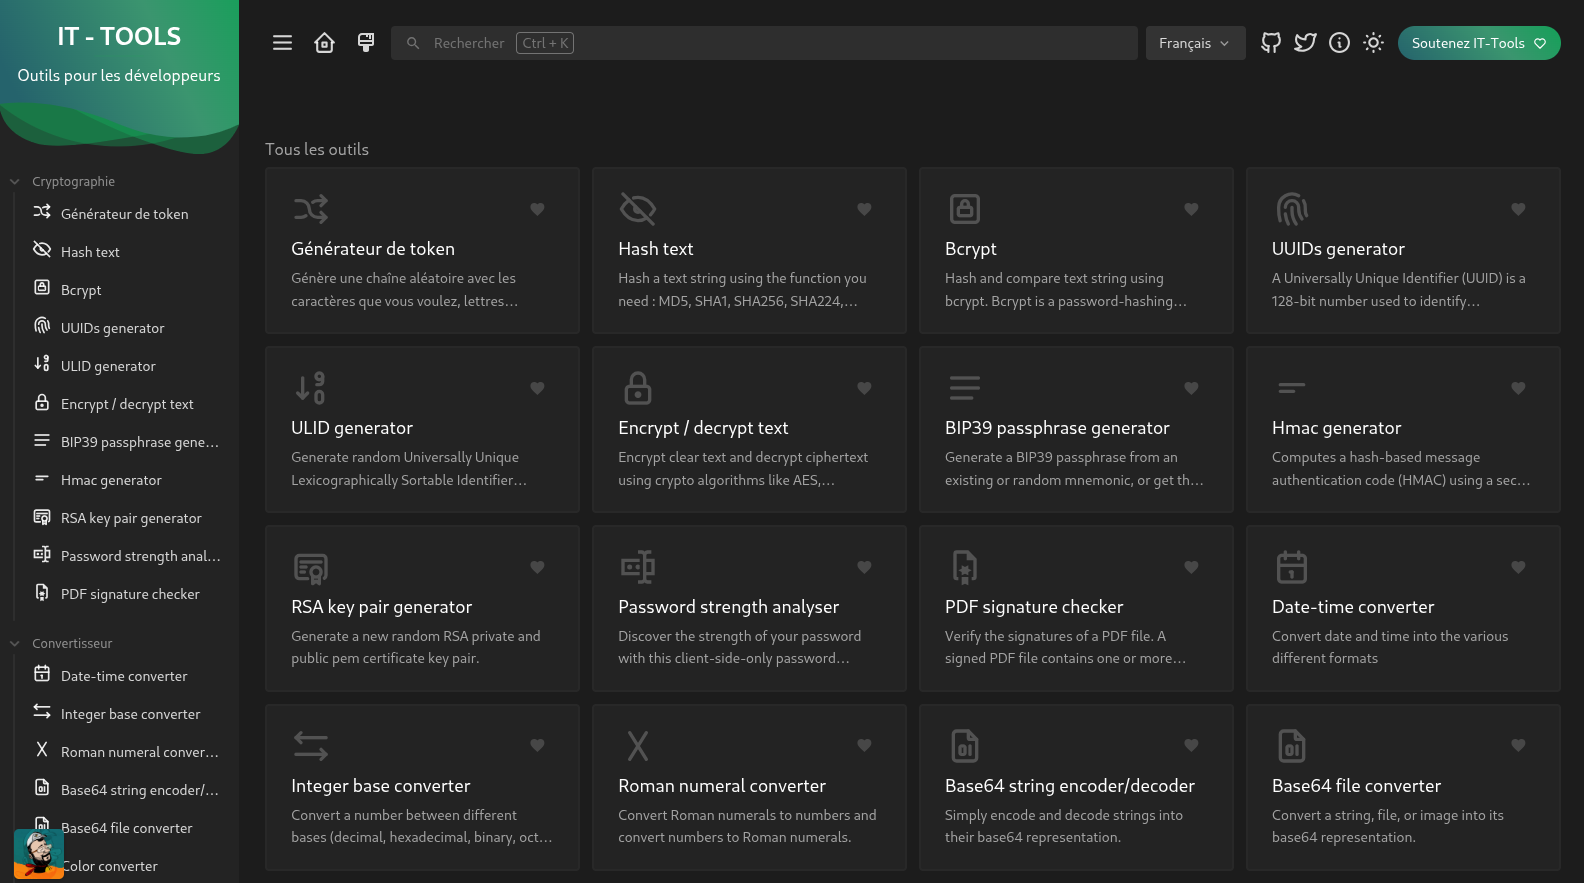Toggle the sidebar menu hamburger icon

tap(283, 43)
